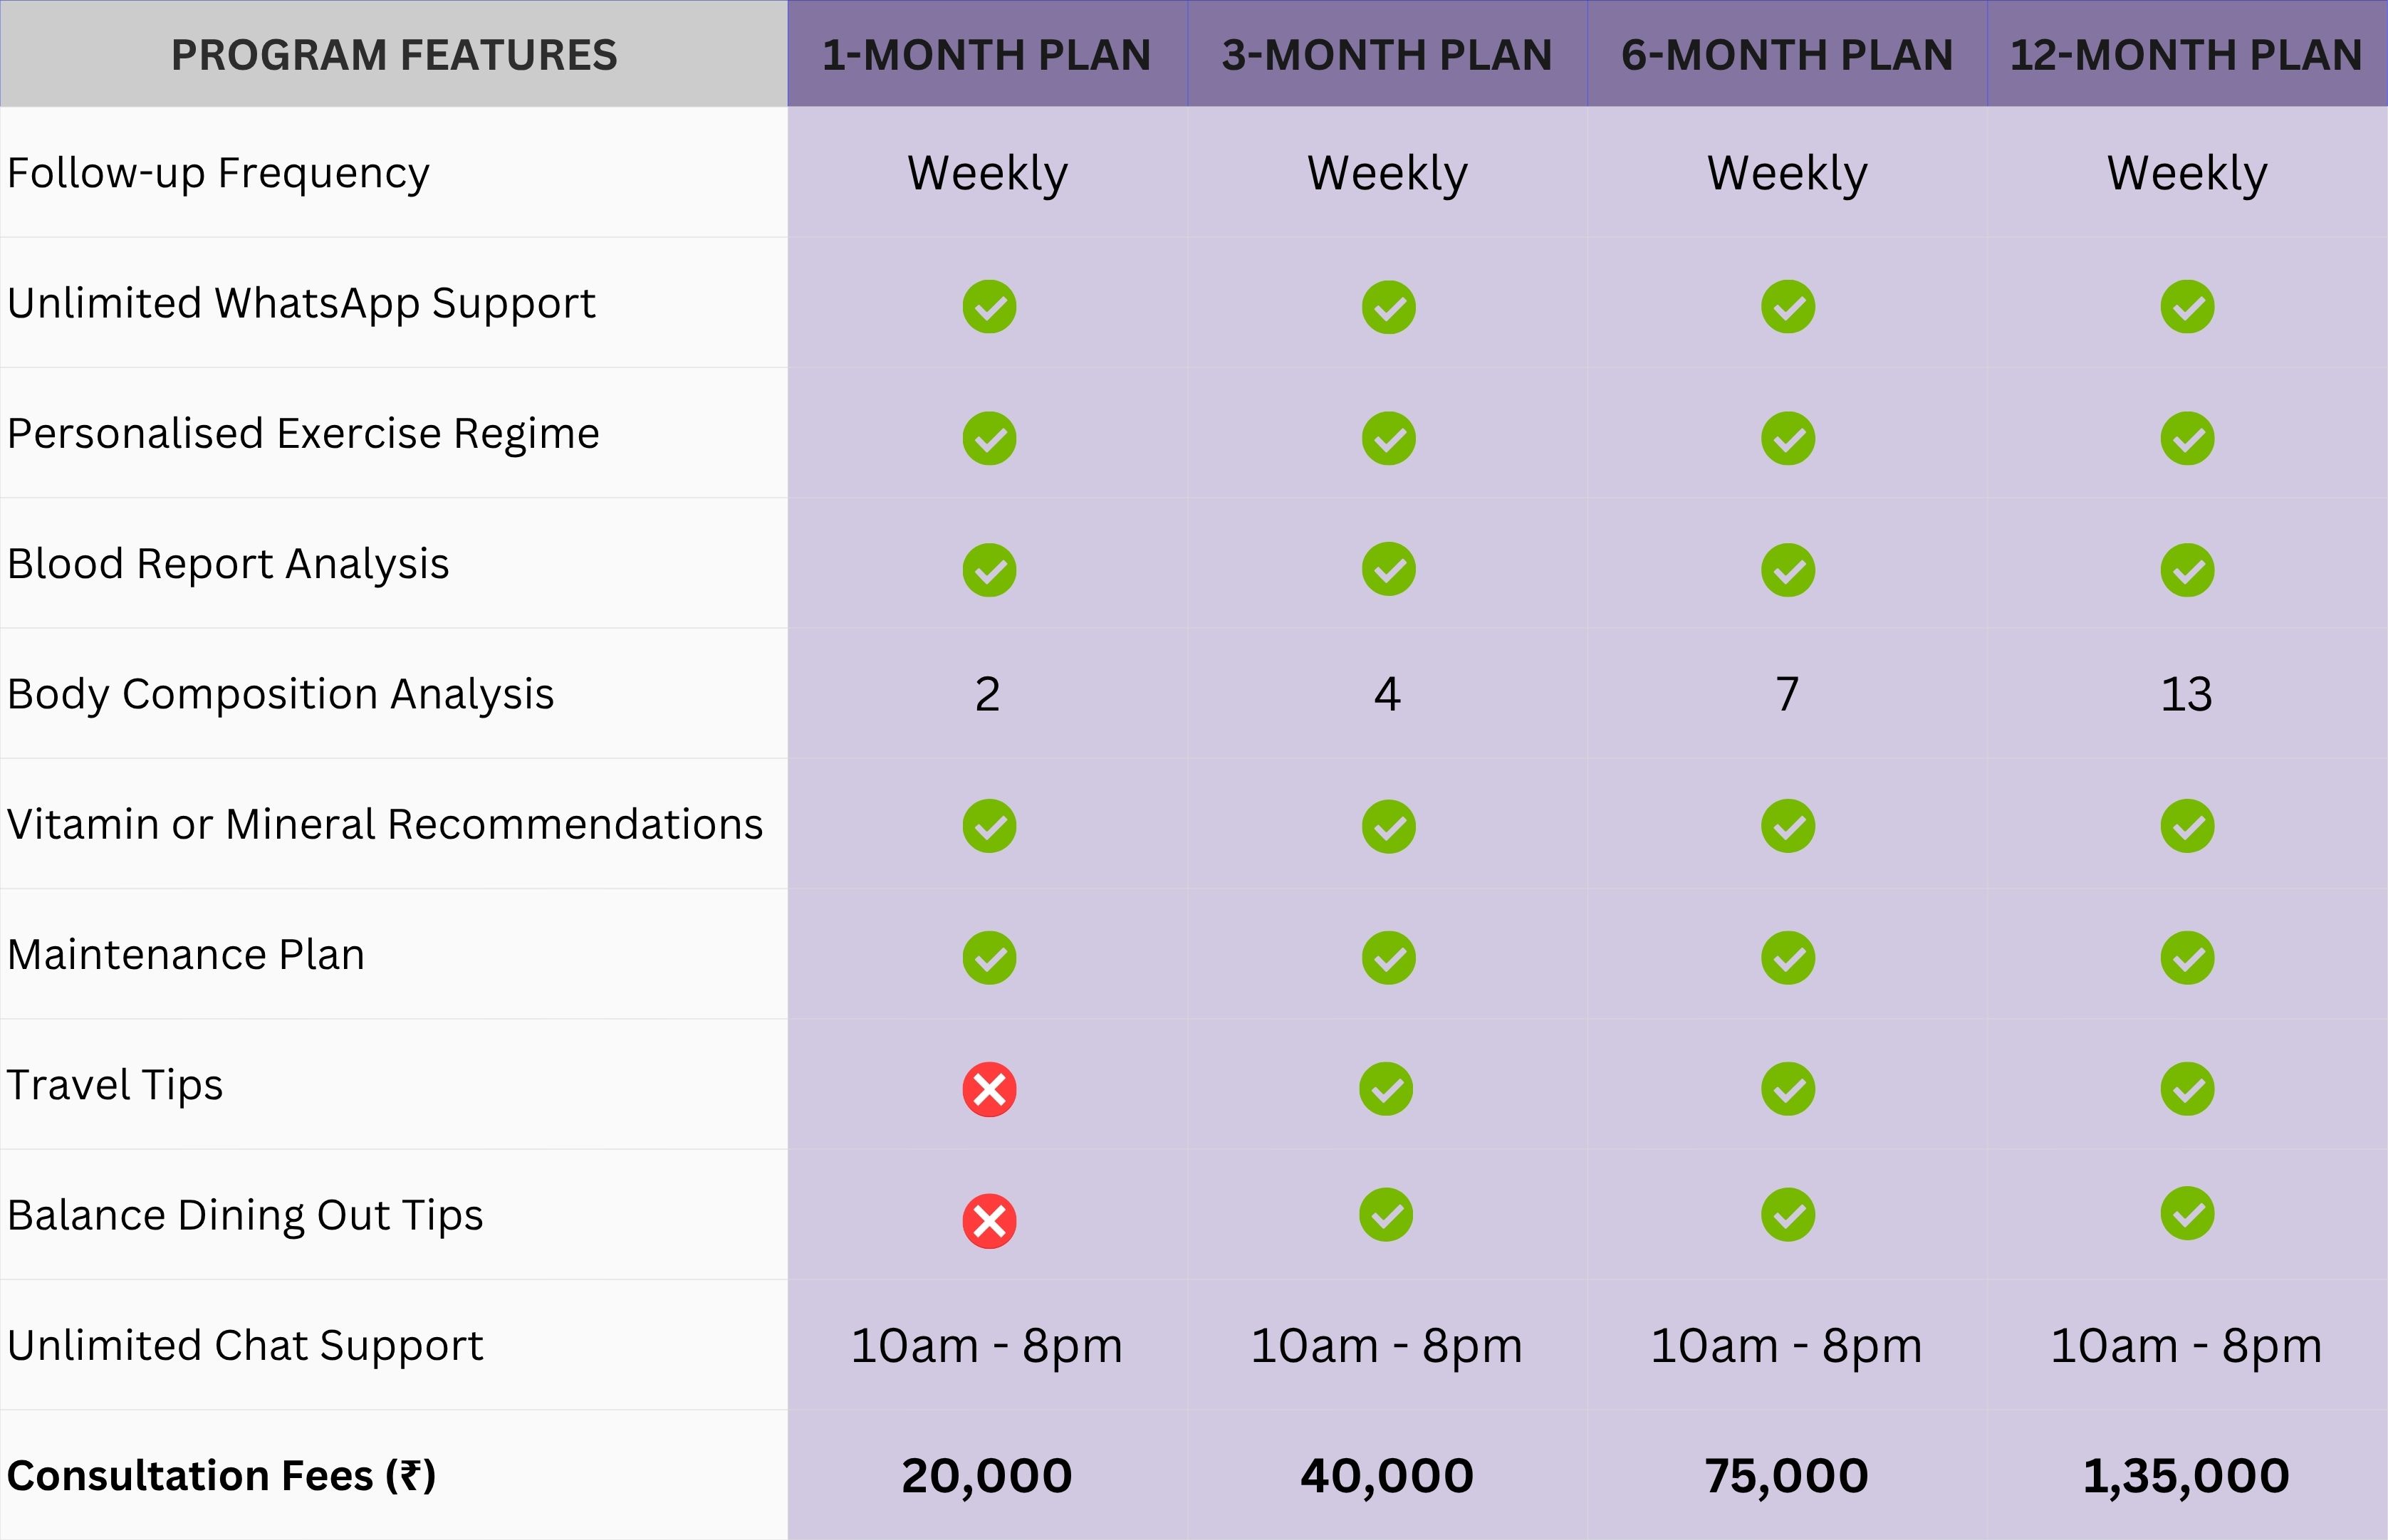Click 12-Month Plan Unlimited WhatsApp Support checkmark
This screenshot has width=2388, height=1540.
(2187, 307)
